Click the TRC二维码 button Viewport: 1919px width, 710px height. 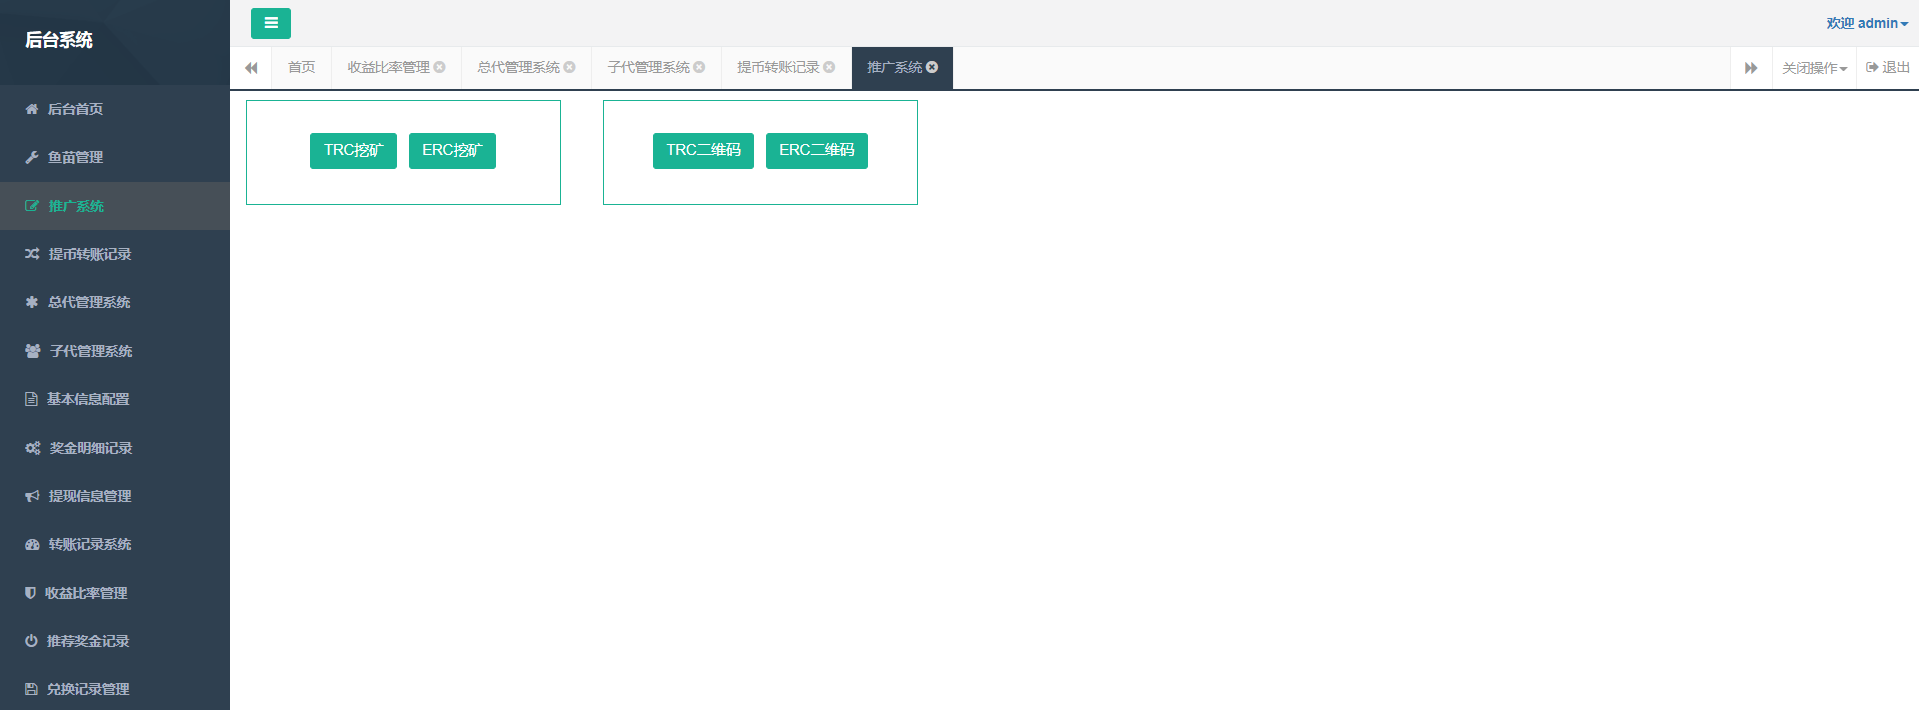pyautogui.click(x=703, y=151)
